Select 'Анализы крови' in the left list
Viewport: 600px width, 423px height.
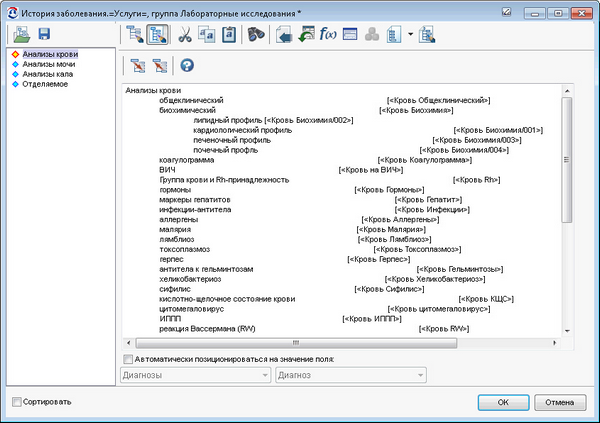coord(50,54)
